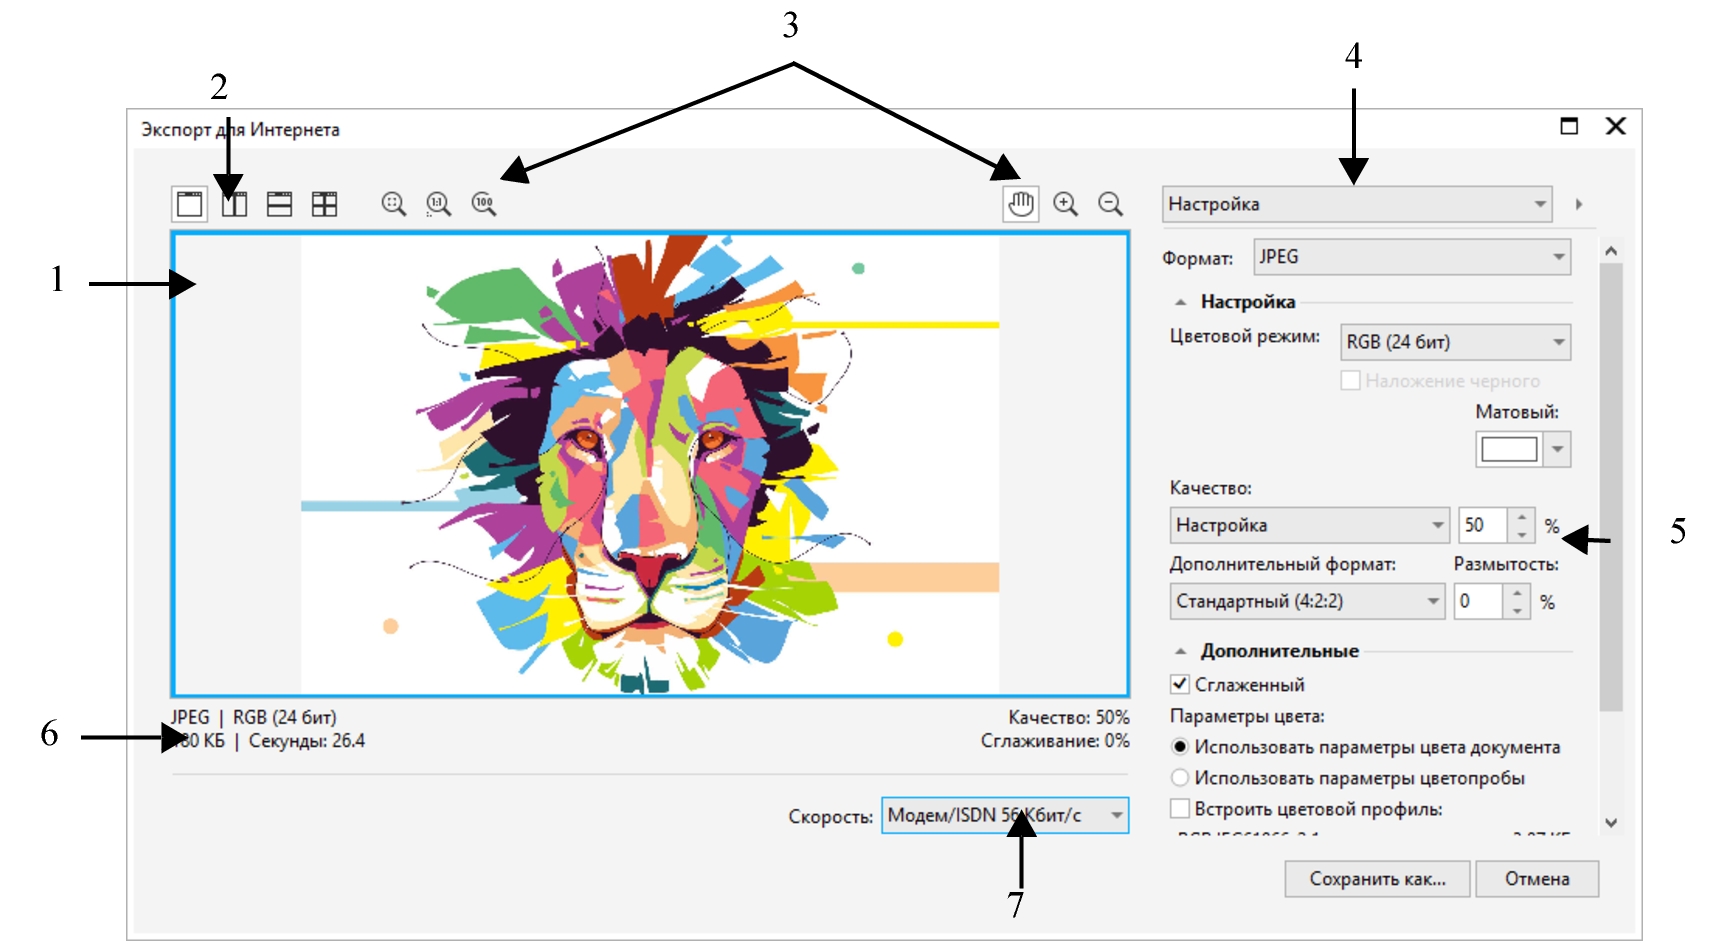The width and height of the screenshot is (1717, 950).
Task: Click the Отмена button
Action: 1536,879
